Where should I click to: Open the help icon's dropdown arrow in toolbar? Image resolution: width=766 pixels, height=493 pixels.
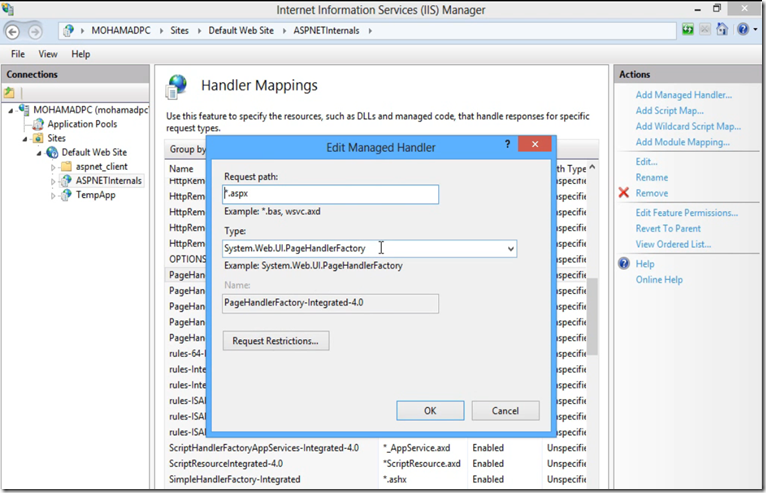tap(755, 30)
